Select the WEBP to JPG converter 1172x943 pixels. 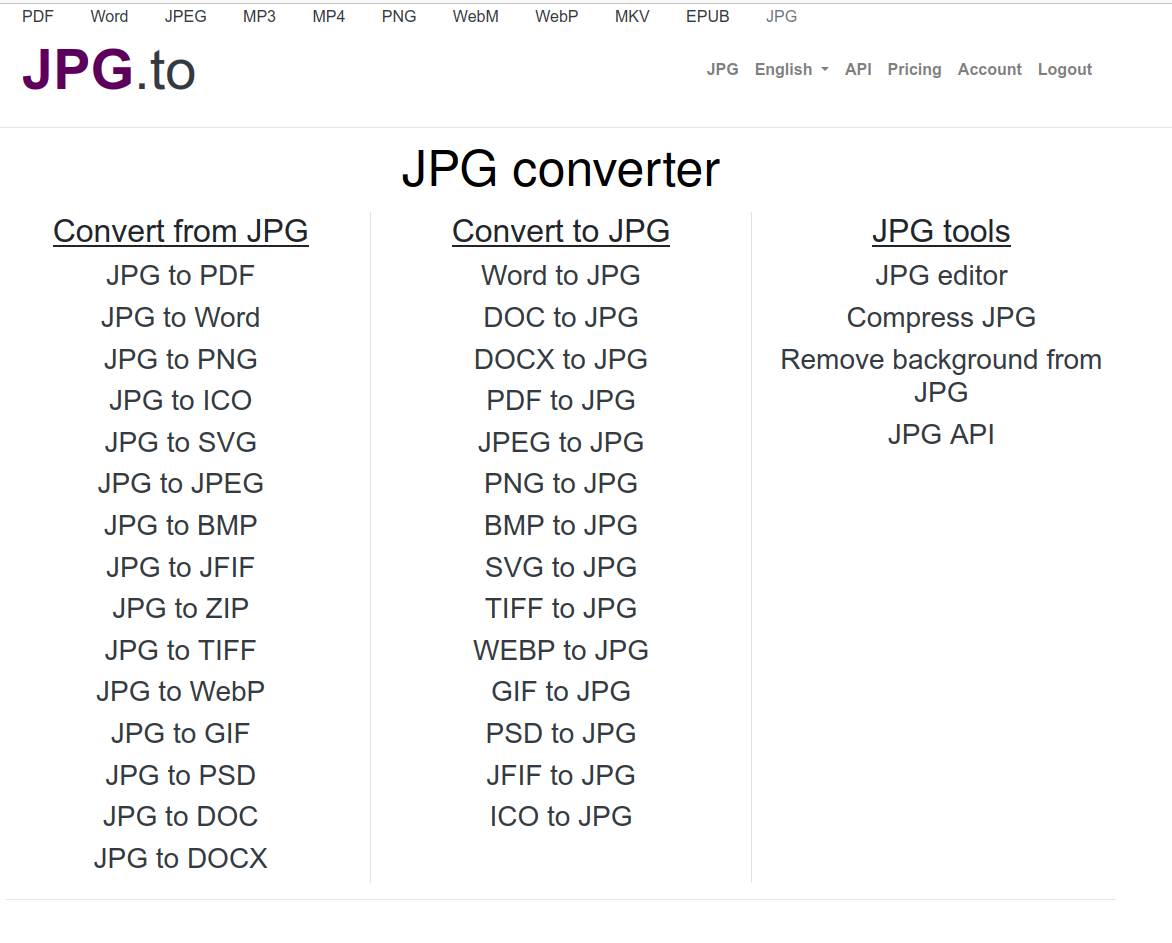tap(561, 649)
